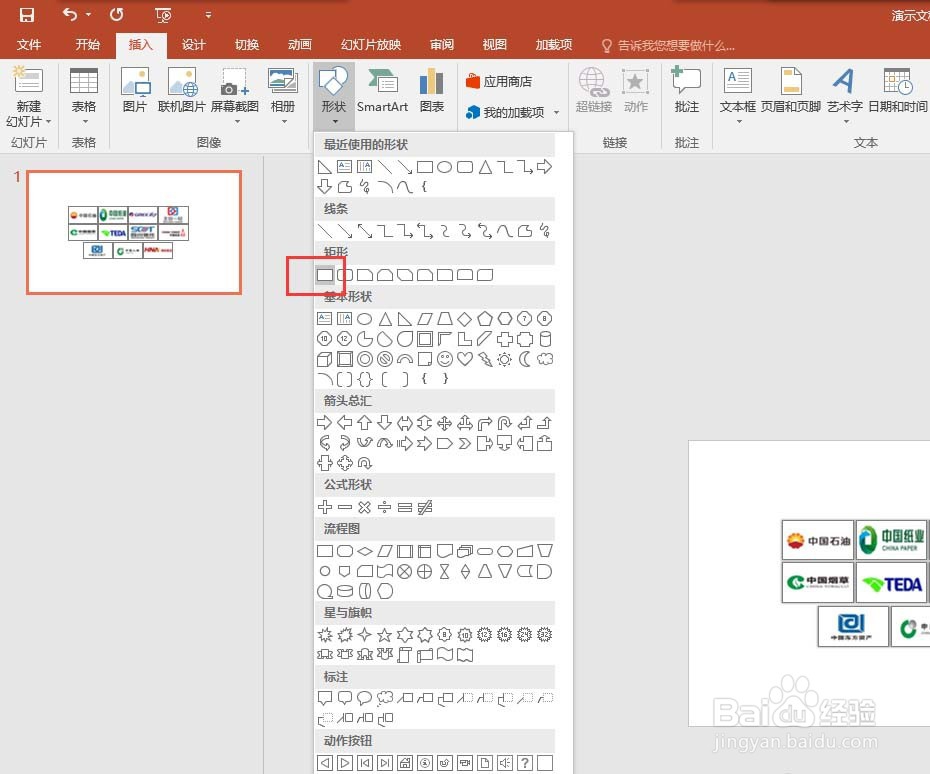
Task: Select the cube shape in 基本形状
Action: tap(324, 359)
